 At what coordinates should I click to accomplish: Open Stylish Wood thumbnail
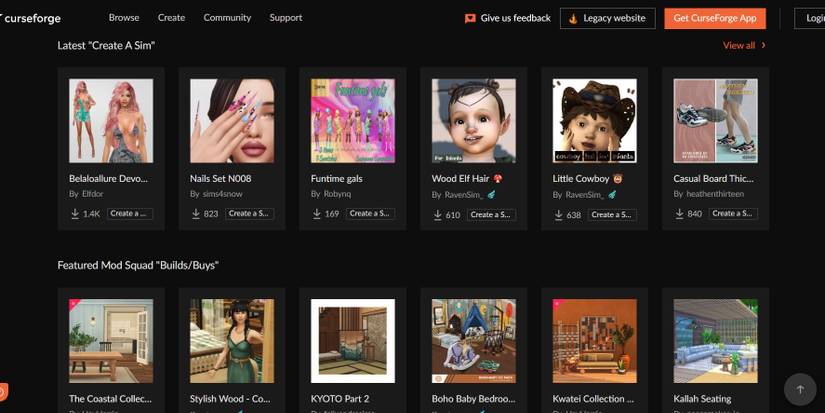pyautogui.click(x=232, y=341)
